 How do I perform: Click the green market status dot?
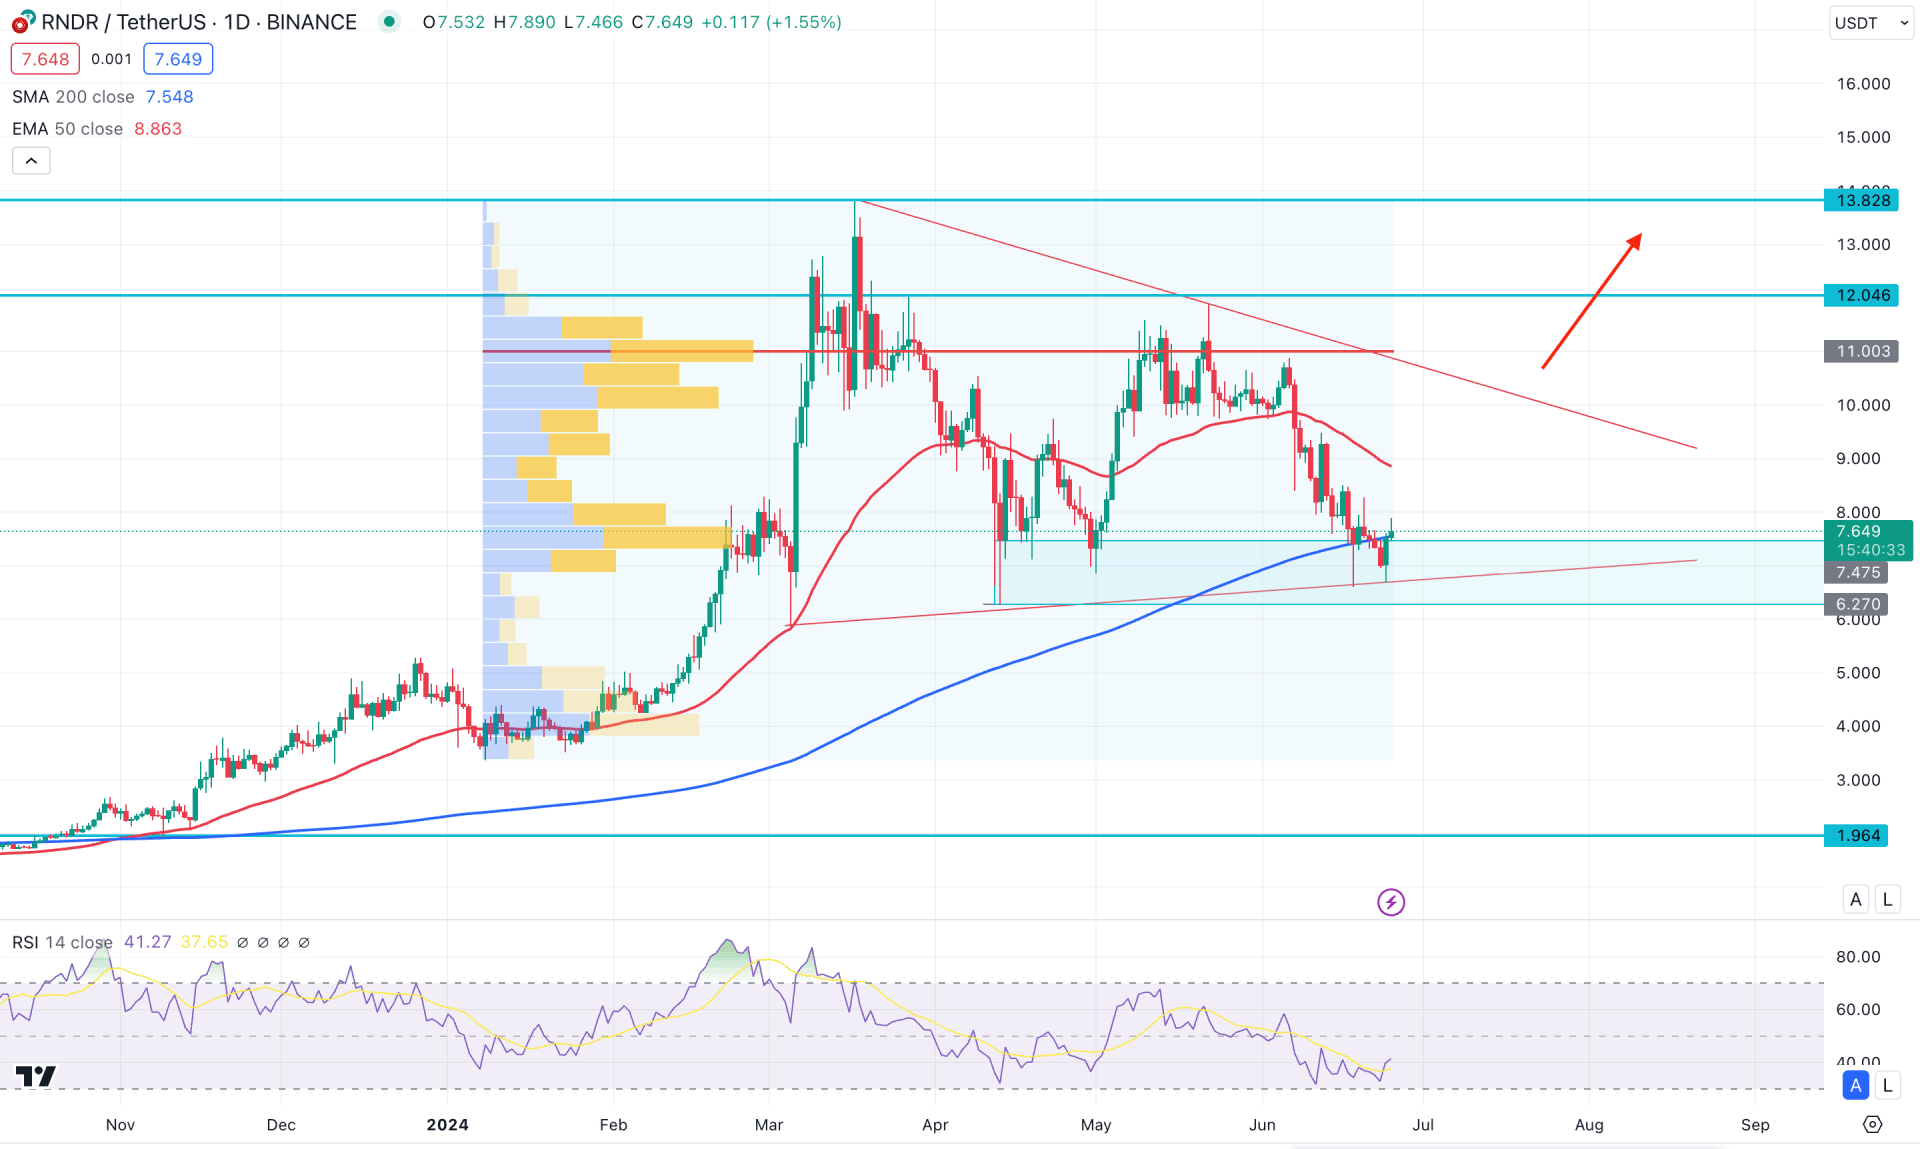(x=389, y=21)
